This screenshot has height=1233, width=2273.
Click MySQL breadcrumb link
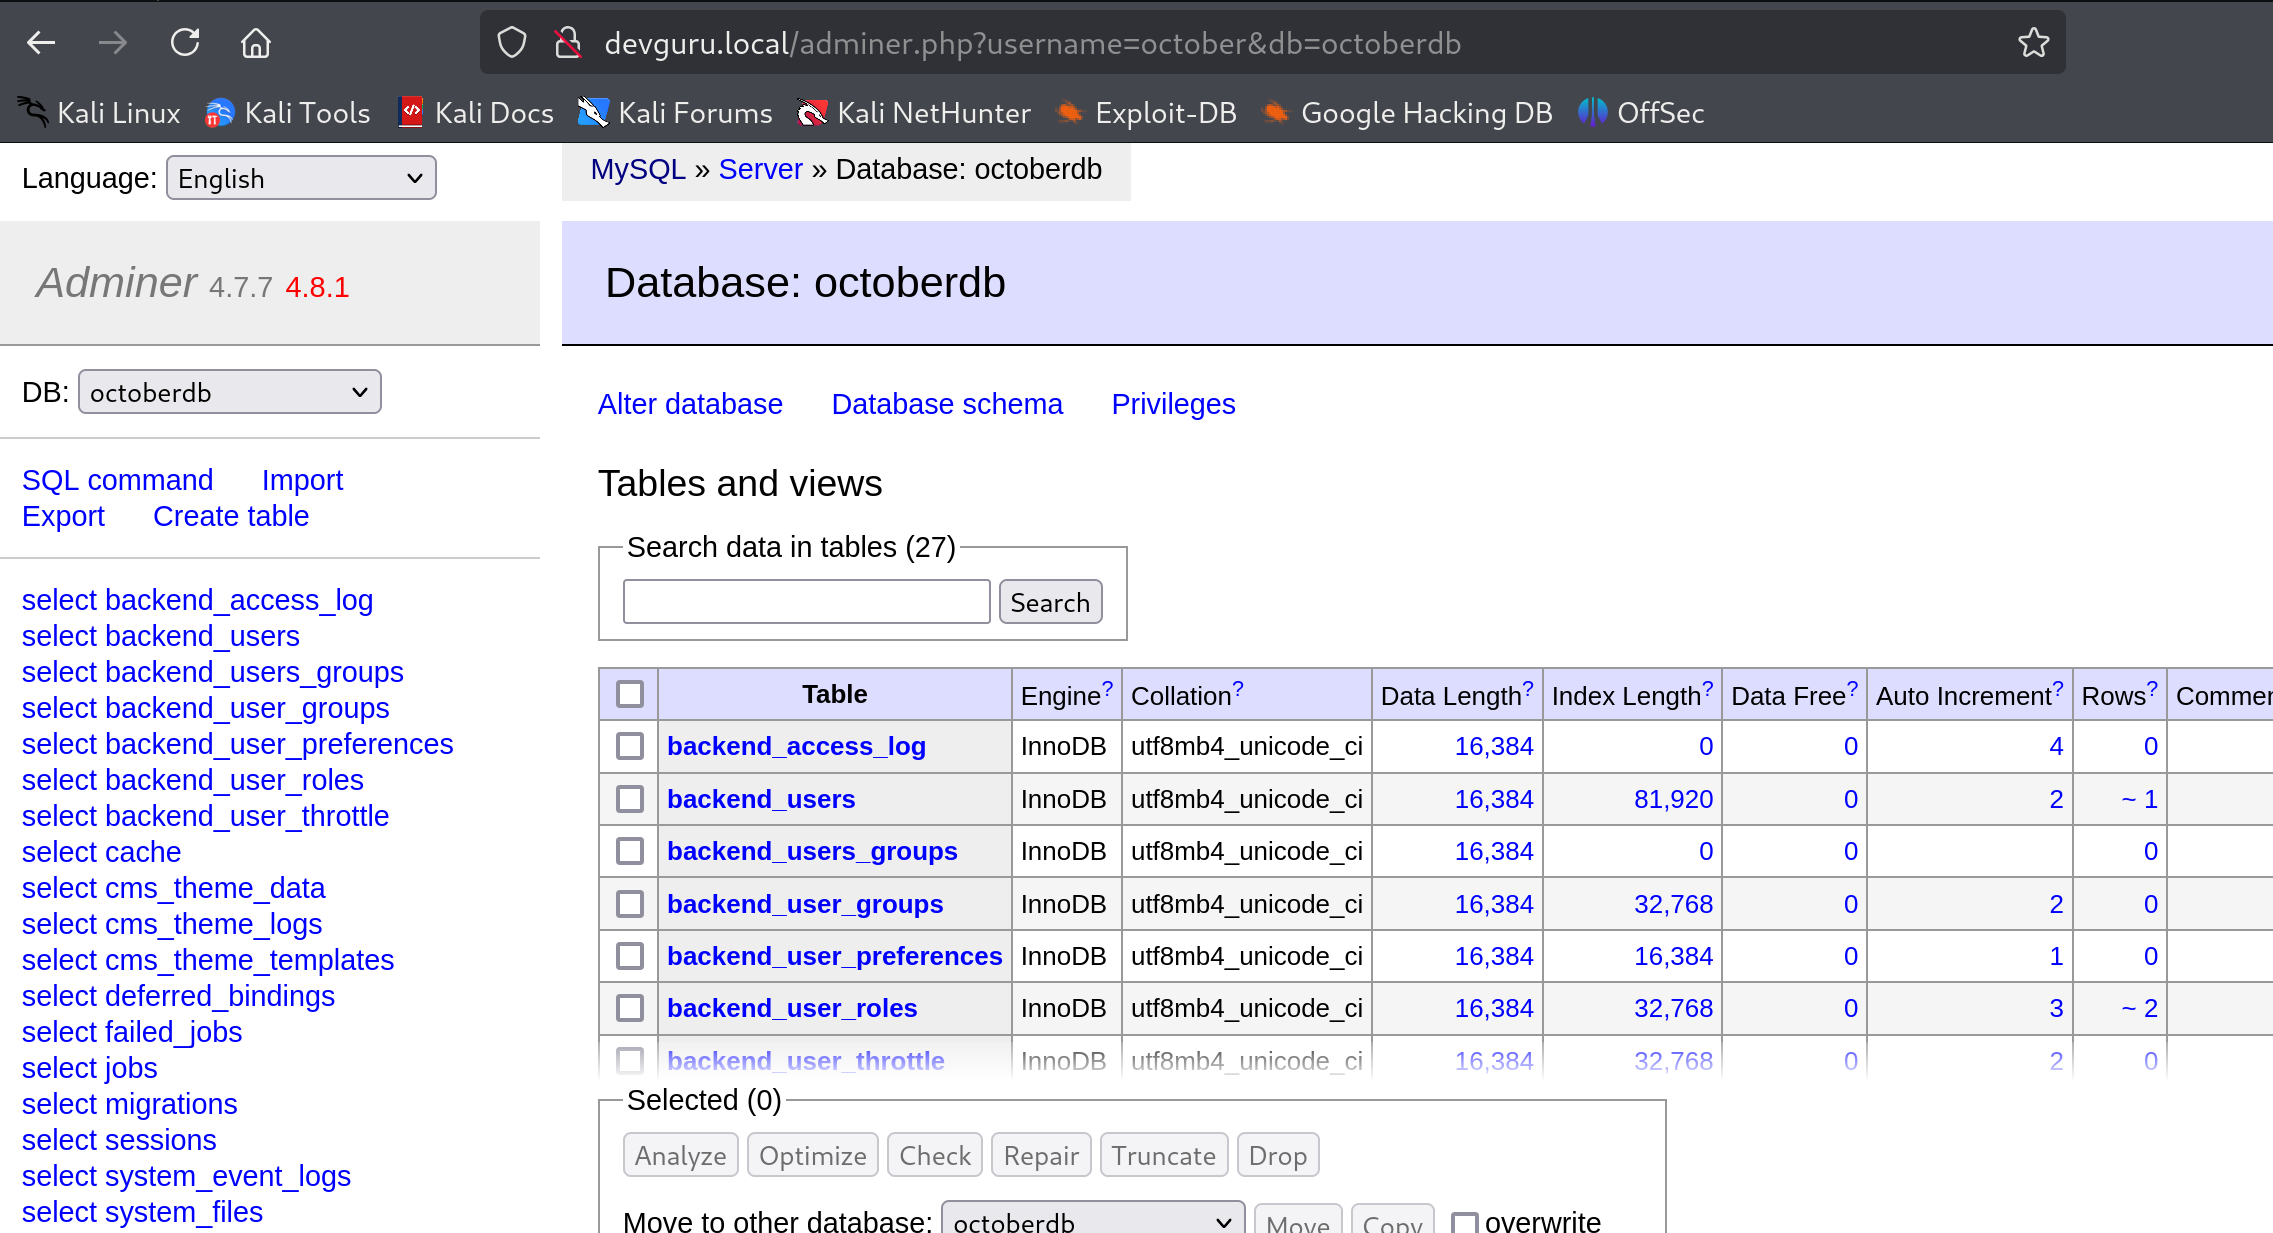tap(638, 169)
